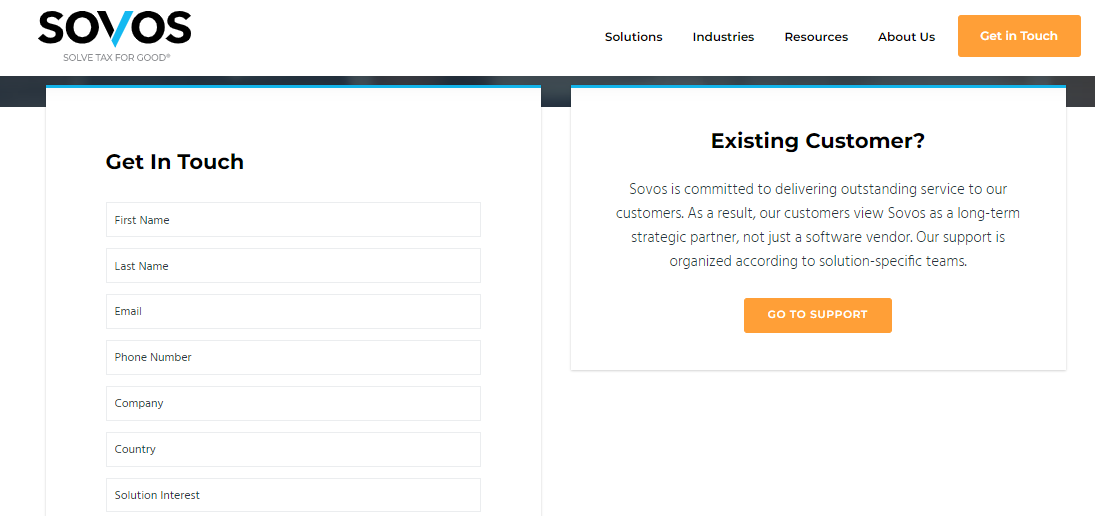Screen dimensions: 1095x516
Task: Open the Solution Interest dropdown
Action: coord(293,495)
